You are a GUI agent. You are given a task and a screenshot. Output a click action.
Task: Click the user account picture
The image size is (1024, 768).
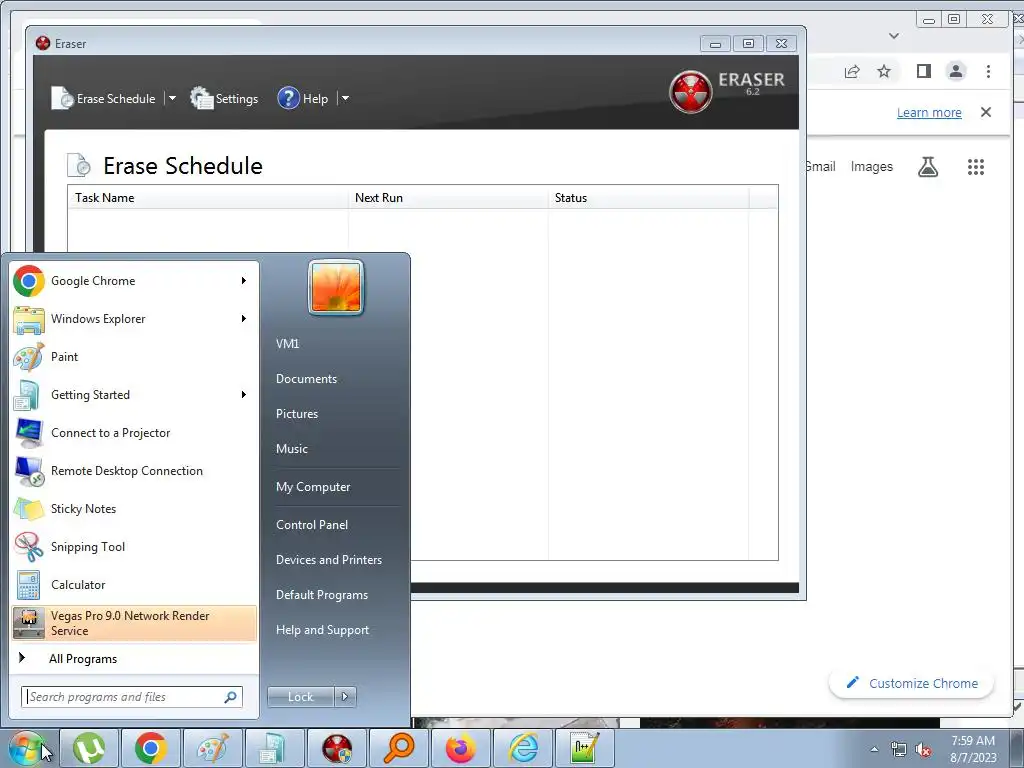336,287
